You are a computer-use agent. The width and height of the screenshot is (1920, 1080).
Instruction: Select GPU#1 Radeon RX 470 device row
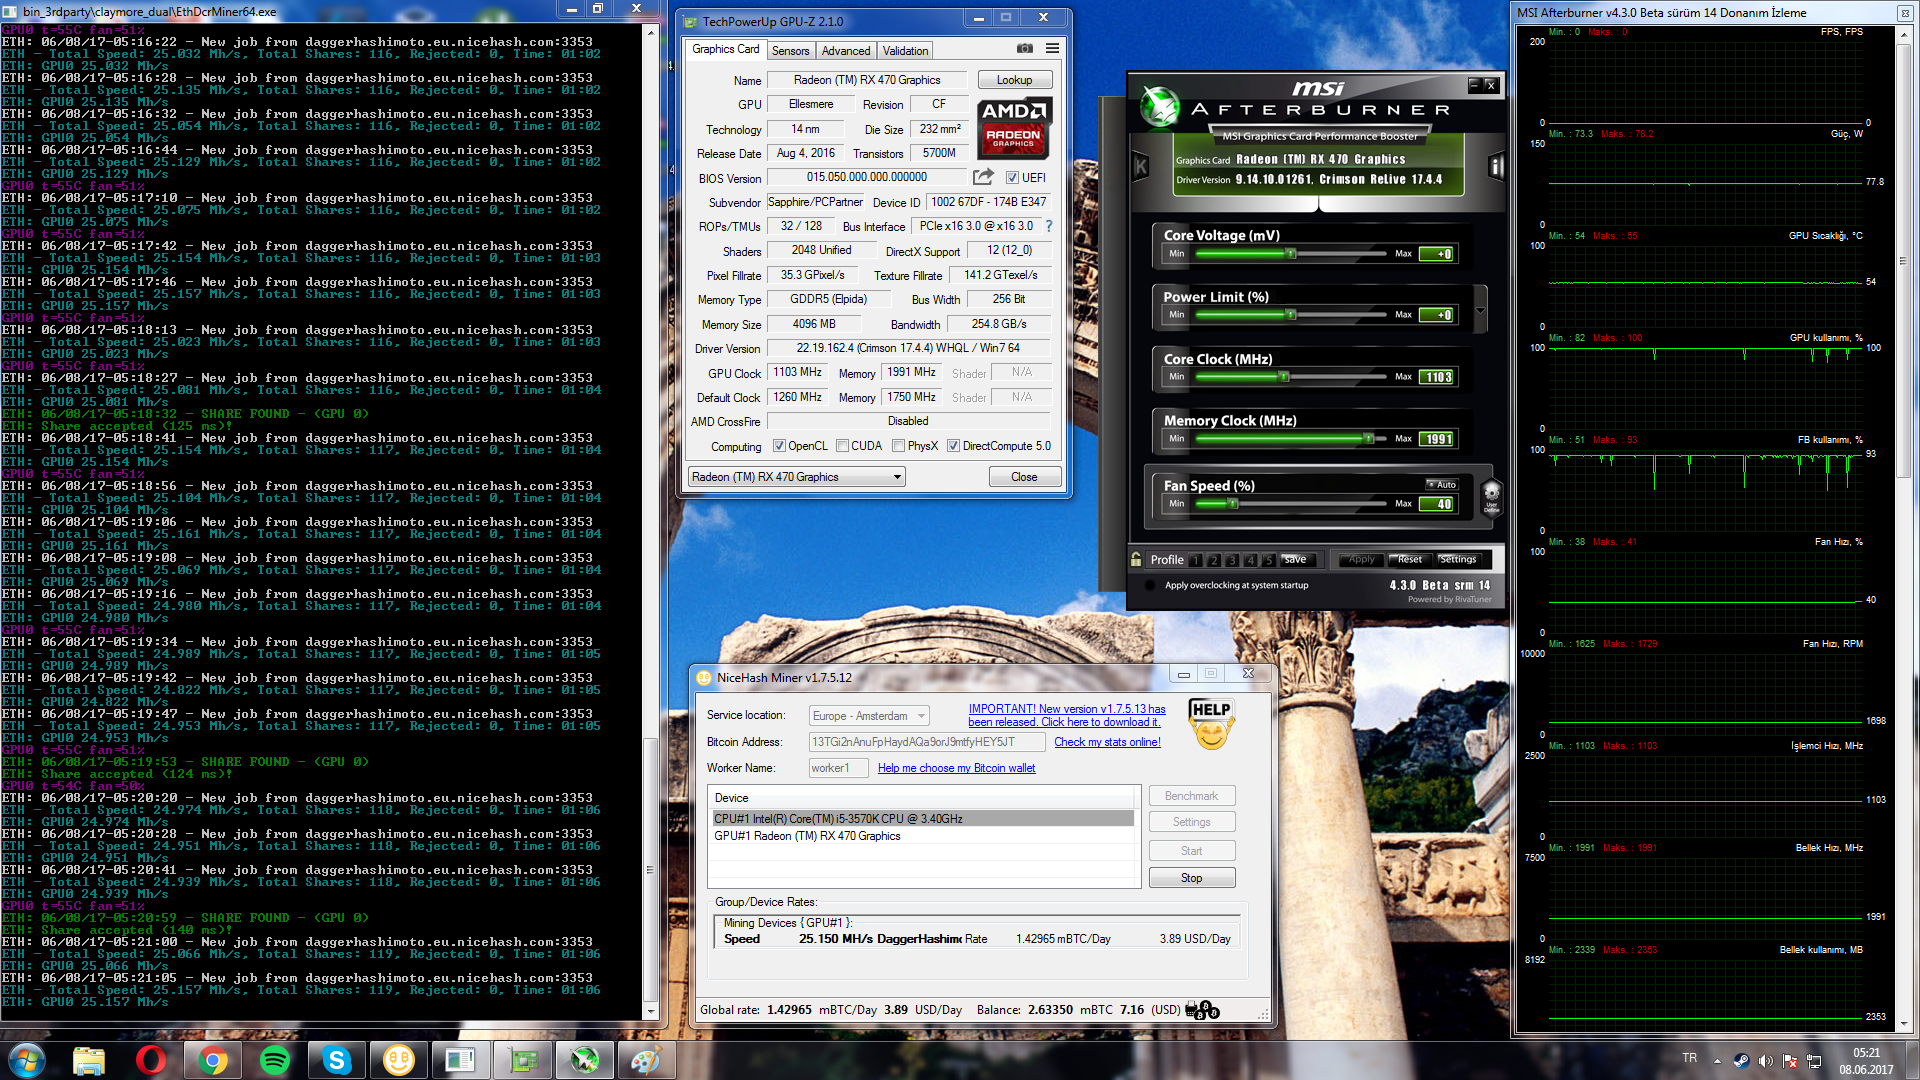coord(923,836)
